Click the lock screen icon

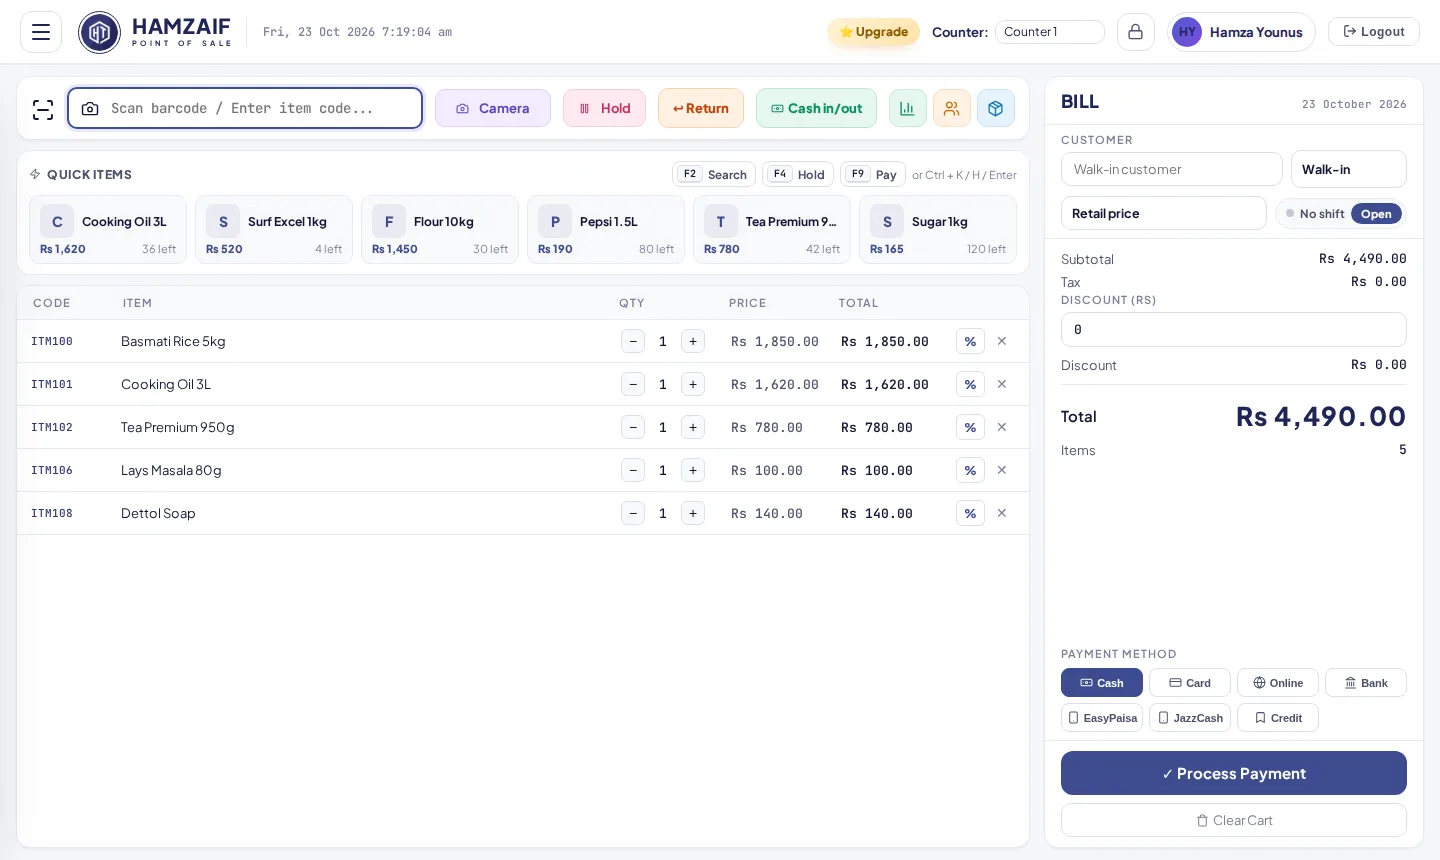pyautogui.click(x=1136, y=32)
